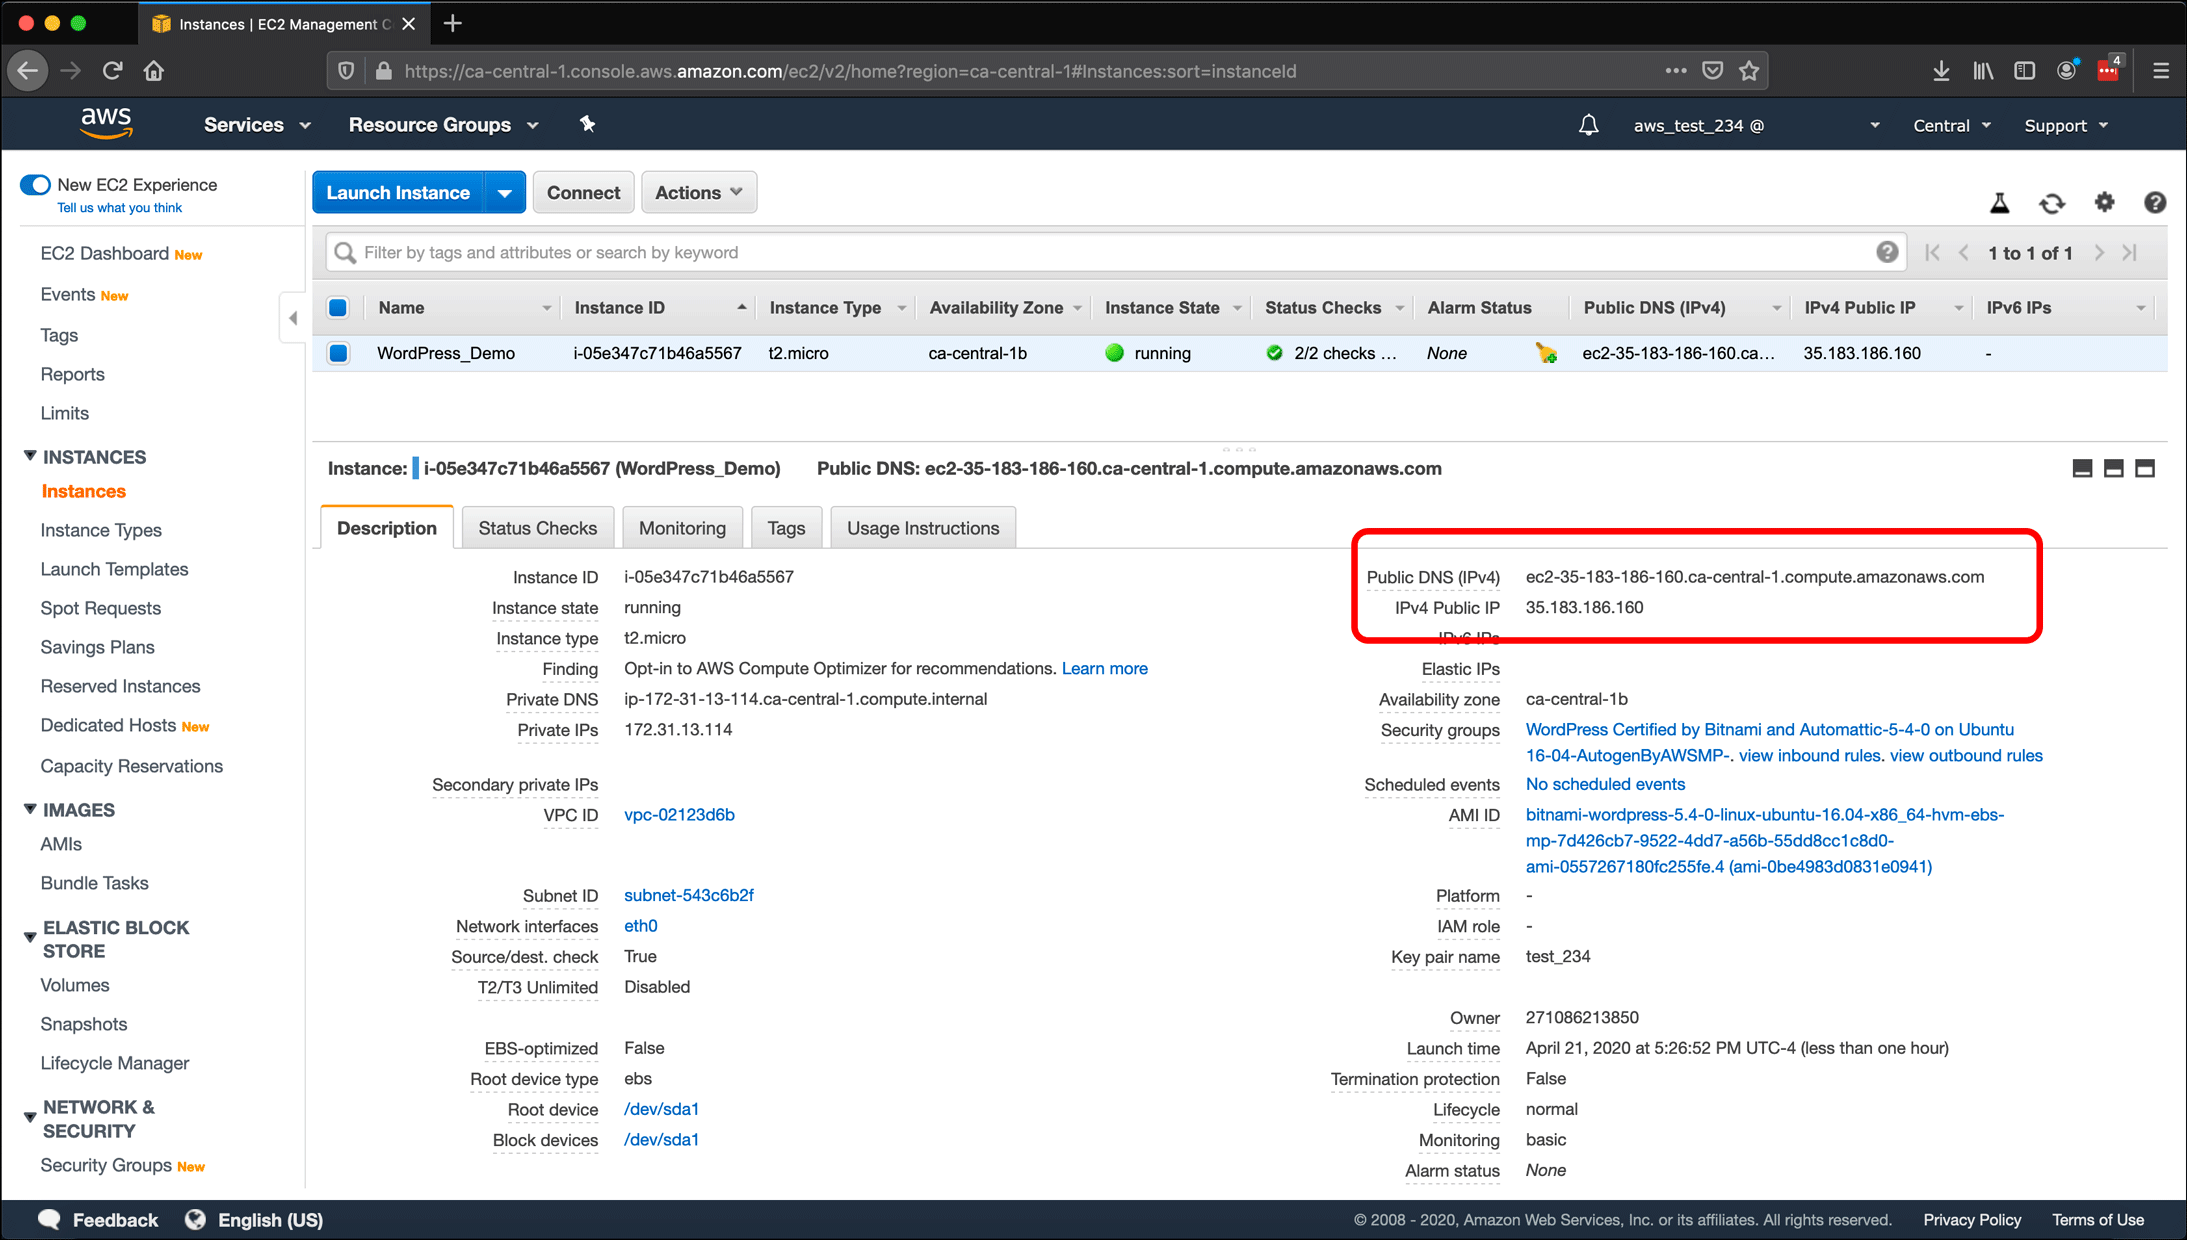Open the Status Checks tab
Screen dimensions: 2187x1240
click(x=538, y=527)
